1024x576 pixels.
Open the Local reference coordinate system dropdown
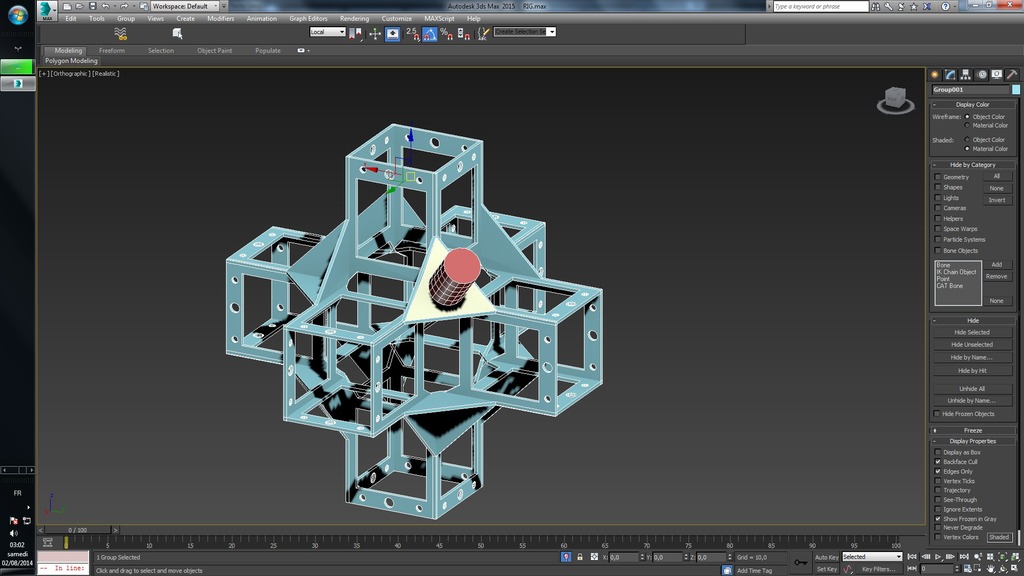pyautogui.click(x=327, y=31)
